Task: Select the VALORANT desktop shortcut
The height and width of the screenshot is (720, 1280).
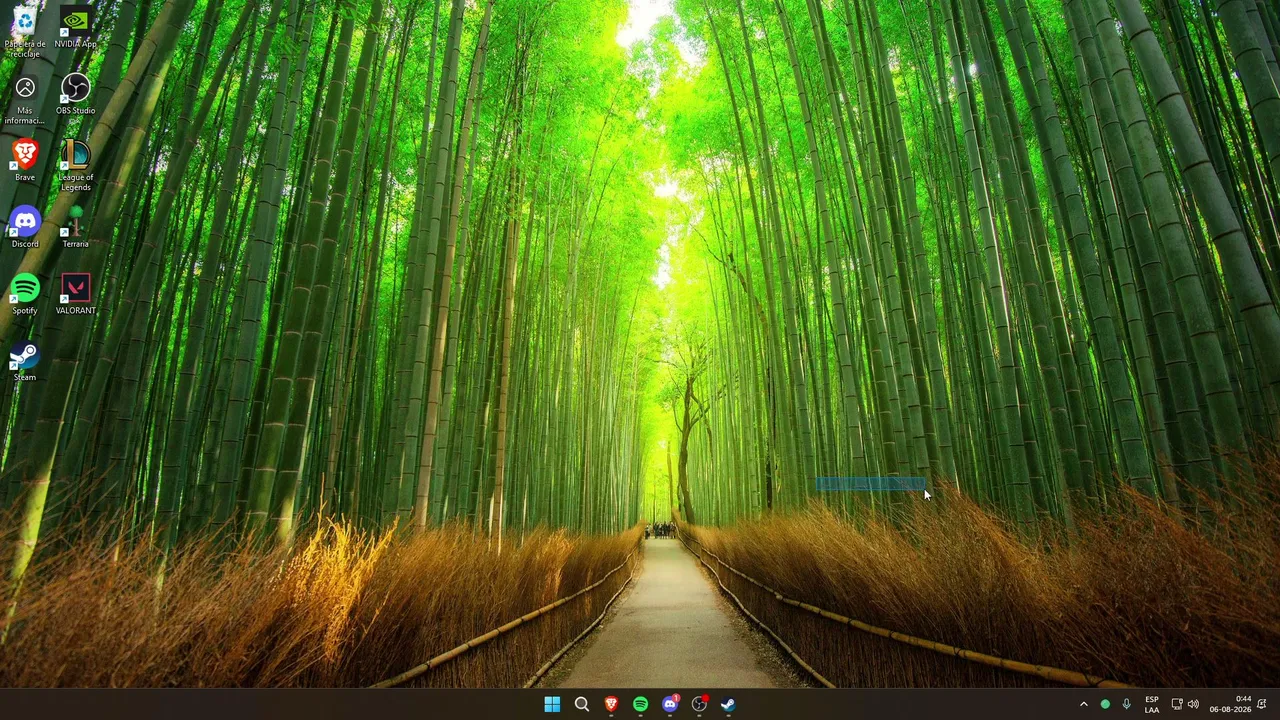Action: point(75,295)
